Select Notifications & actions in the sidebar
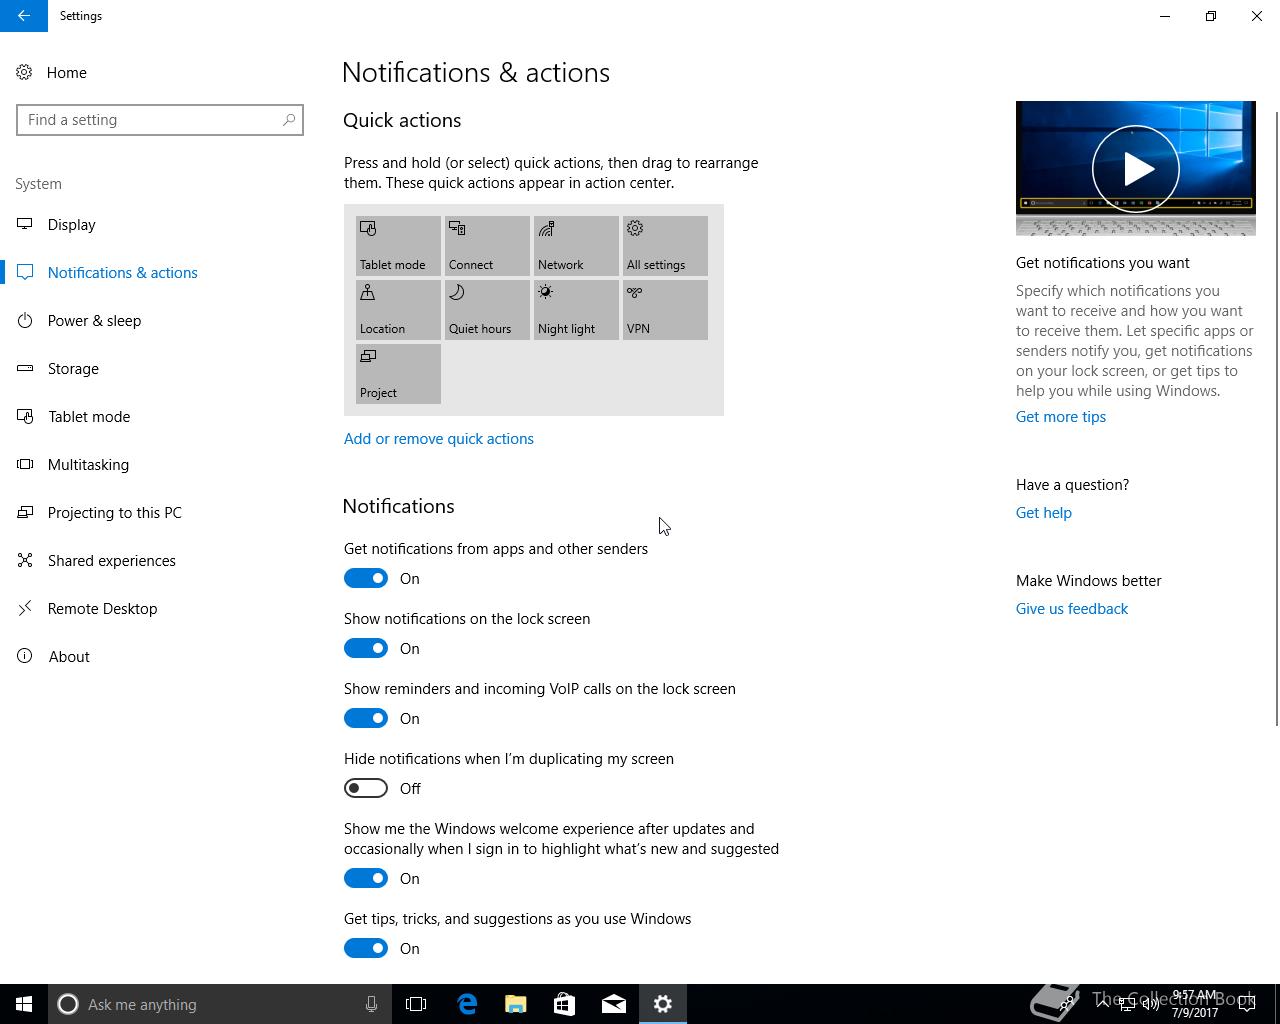The width and height of the screenshot is (1280, 1024). pyautogui.click(x=160, y=272)
